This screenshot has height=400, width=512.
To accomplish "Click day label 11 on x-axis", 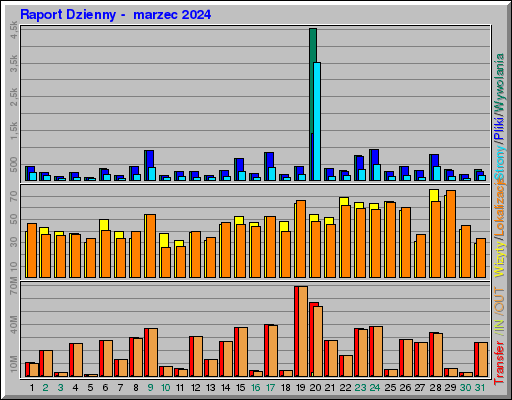I will (x=180, y=388).
